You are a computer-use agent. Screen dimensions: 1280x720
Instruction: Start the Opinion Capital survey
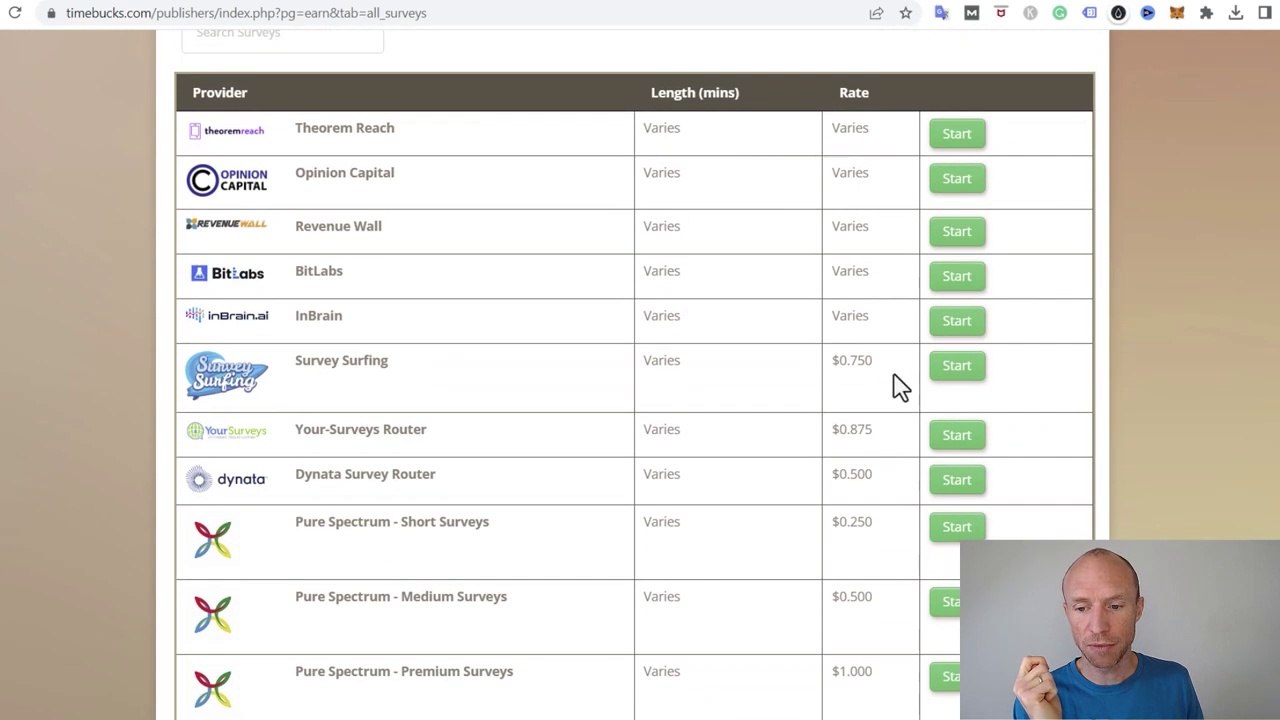957,179
